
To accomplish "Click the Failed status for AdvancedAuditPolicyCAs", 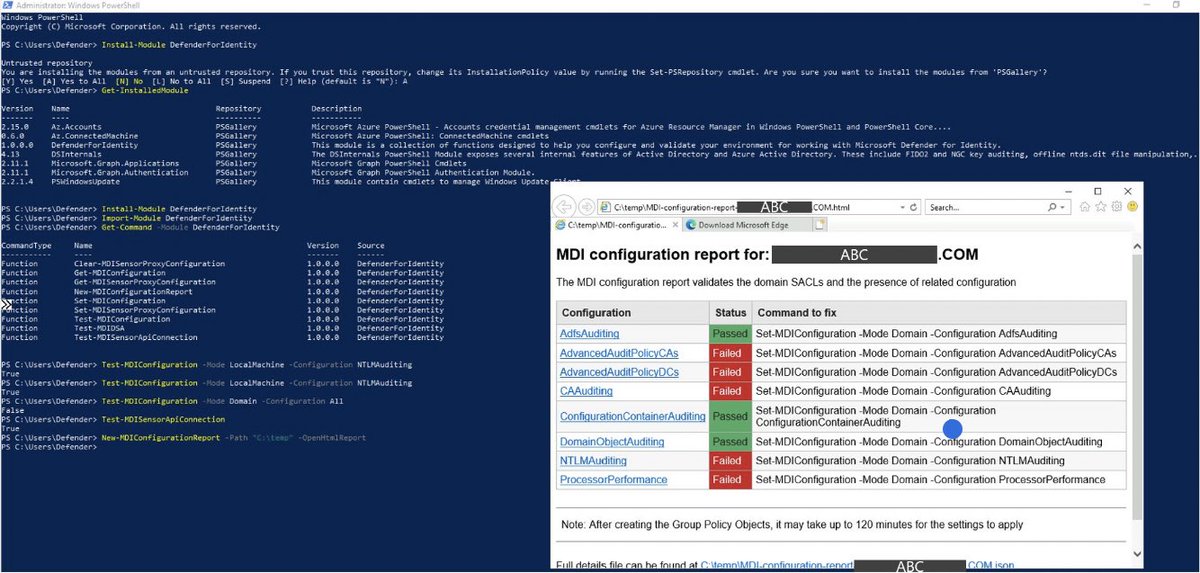I will (x=730, y=353).
